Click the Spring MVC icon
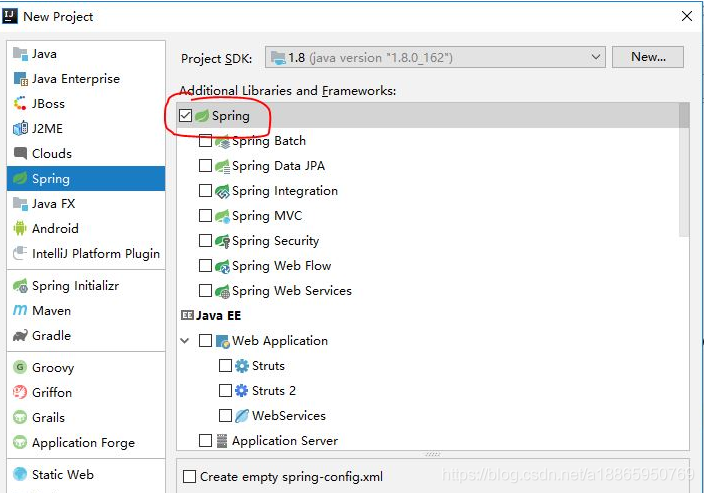The image size is (704, 493). [x=223, y=216]
